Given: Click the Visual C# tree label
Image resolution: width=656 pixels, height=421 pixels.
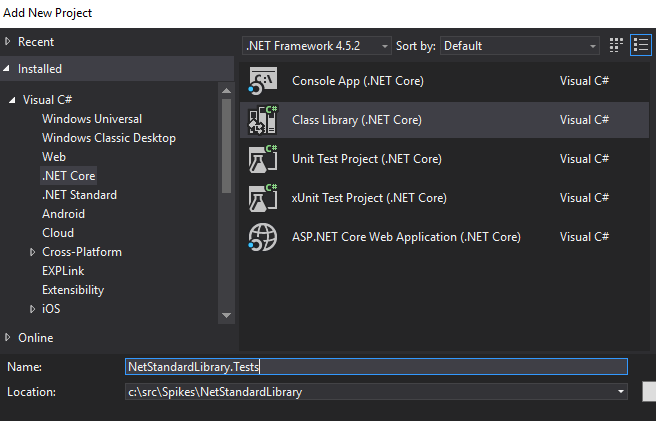Looking at the screenshot, I should (x=47, y=100).
